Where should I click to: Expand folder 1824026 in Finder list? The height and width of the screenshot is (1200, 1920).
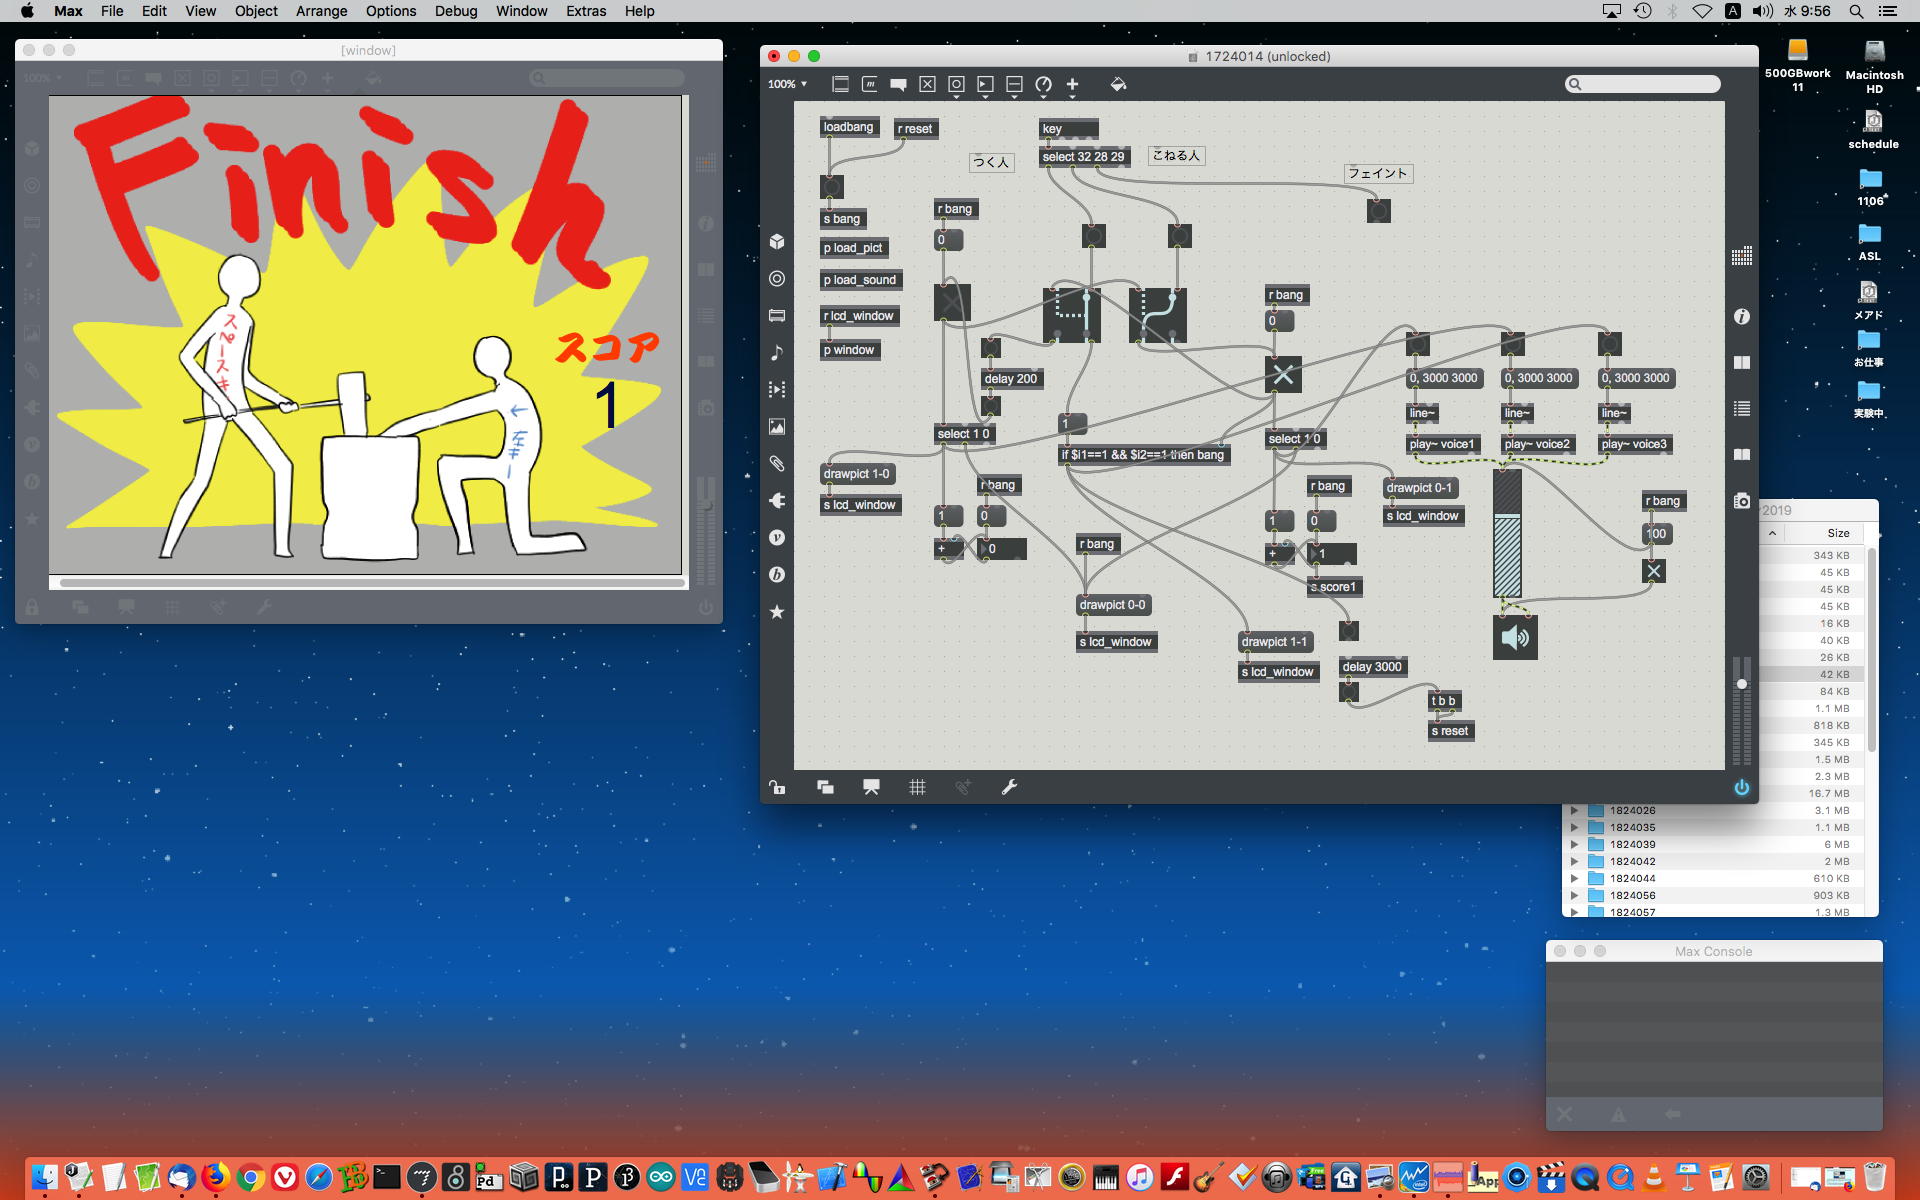1575,811
